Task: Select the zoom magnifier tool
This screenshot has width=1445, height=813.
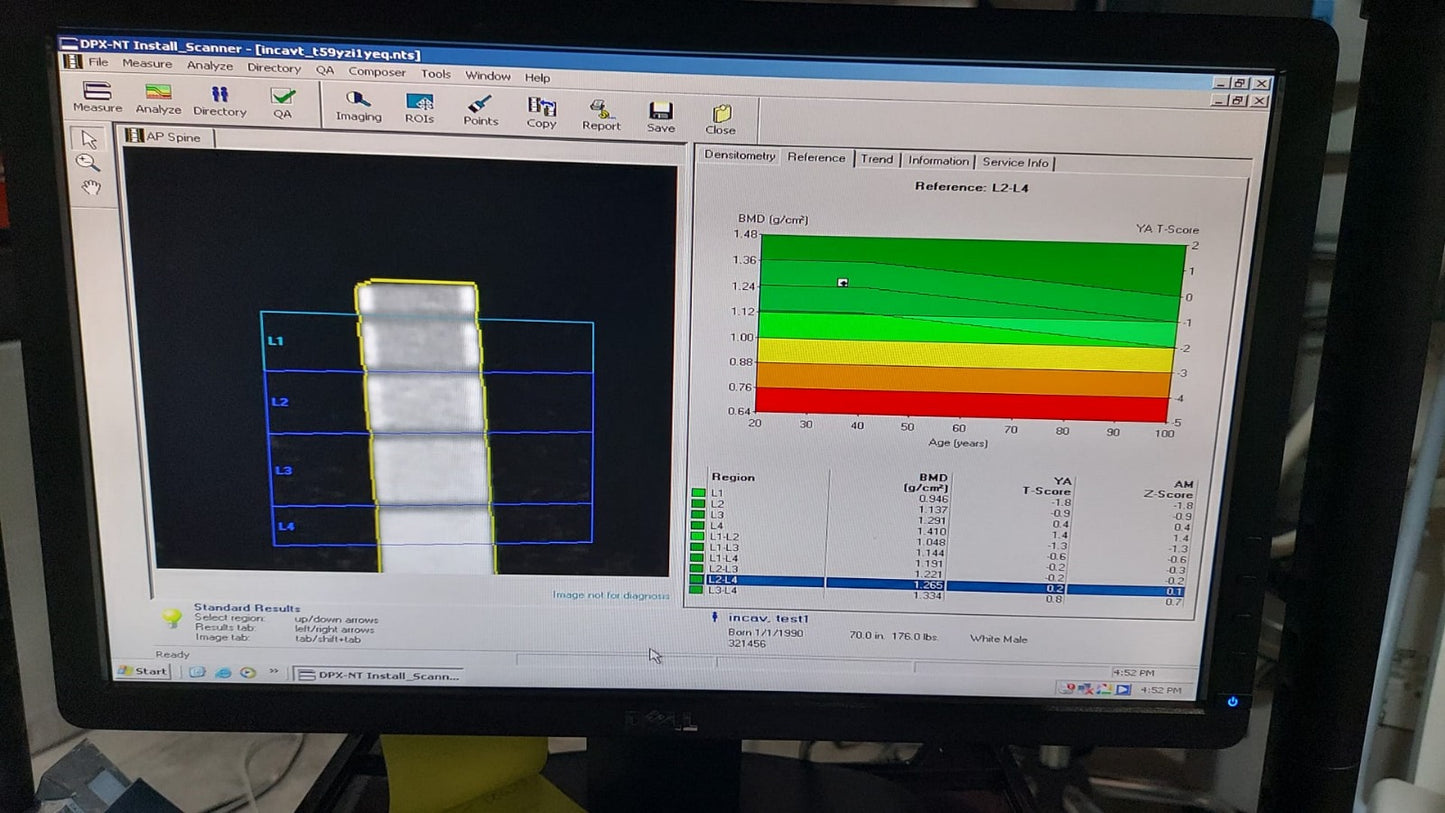Action: [x=89, y=162]
